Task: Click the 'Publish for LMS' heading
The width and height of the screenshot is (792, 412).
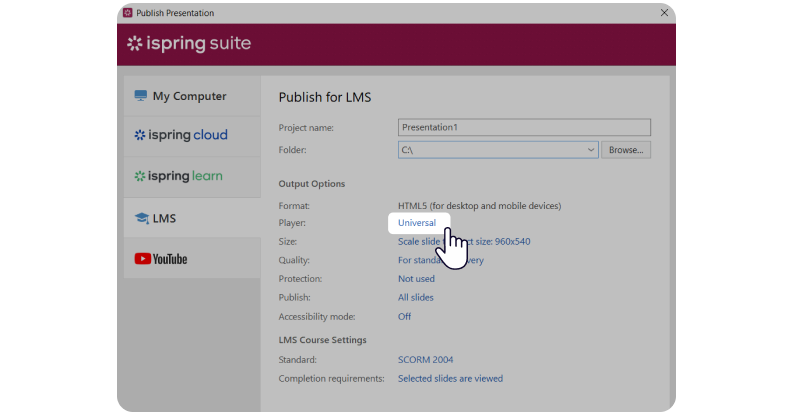Action: (325, 97)
